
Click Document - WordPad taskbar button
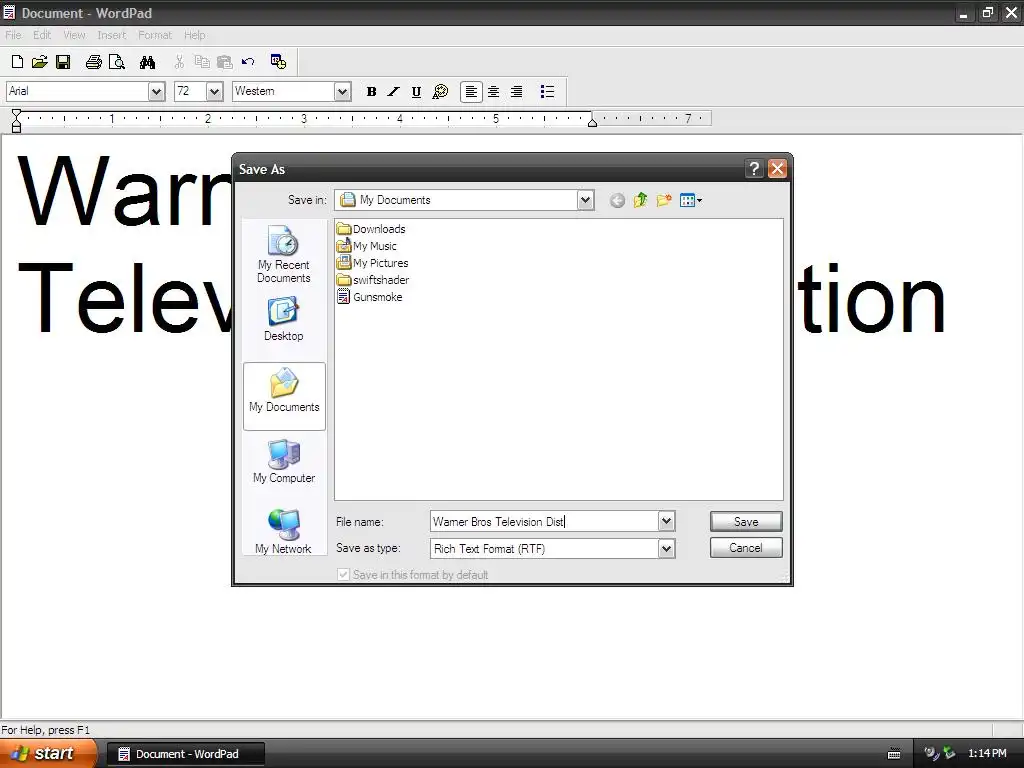[186, 754]
